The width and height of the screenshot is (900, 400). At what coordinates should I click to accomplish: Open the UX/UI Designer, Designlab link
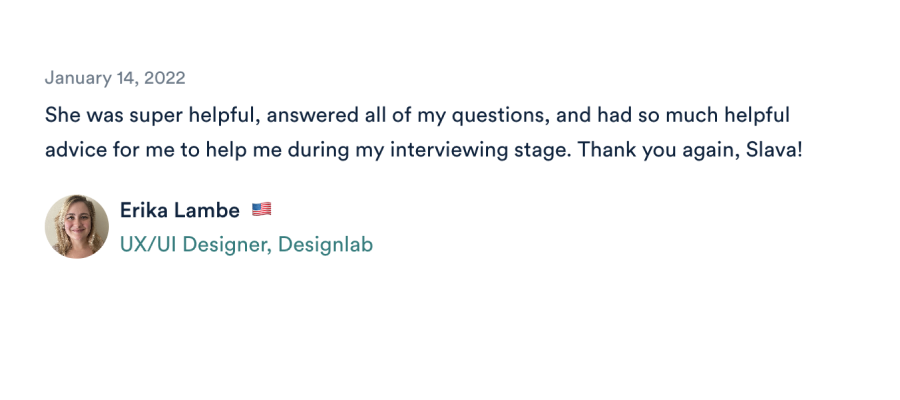point(246,244)
